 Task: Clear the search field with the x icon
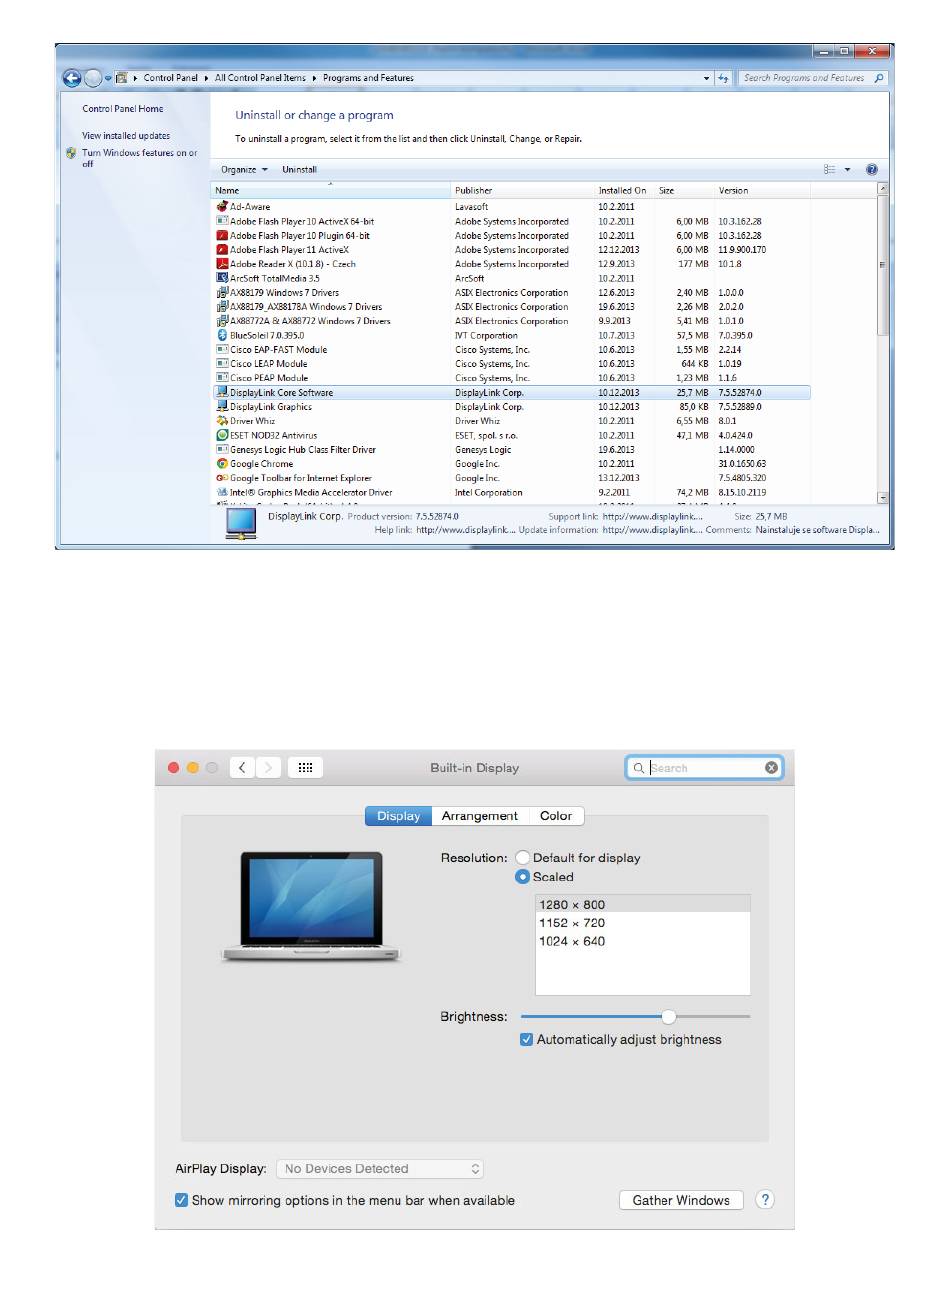771,767
